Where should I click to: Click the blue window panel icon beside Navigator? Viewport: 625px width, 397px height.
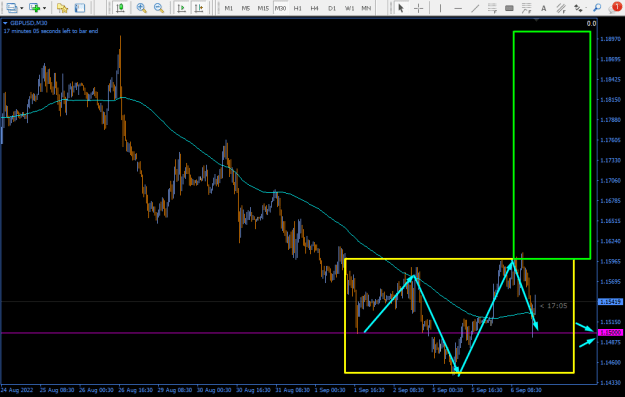(x=80, y=8)
